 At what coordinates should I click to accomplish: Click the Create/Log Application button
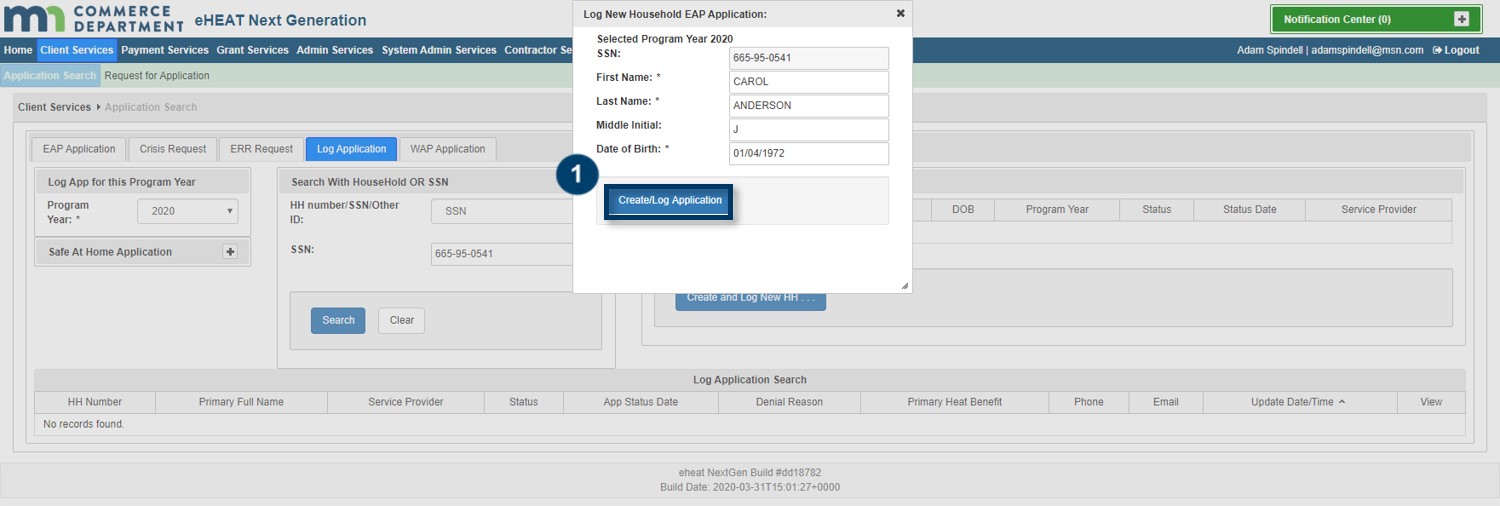pos(670,200)
